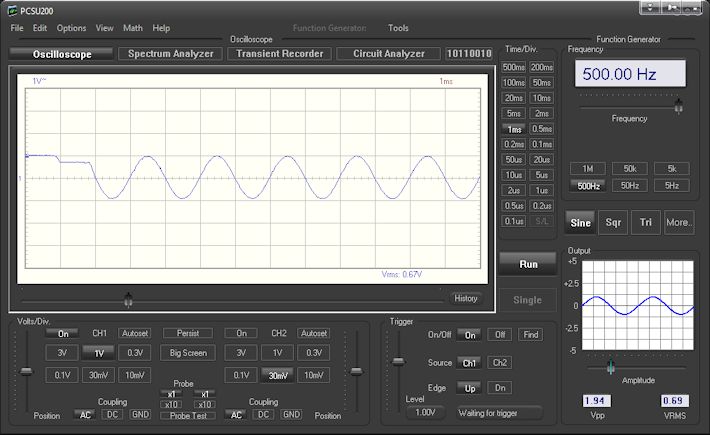710x435 pixels.
Task: Open the Options menu
Action: click(71, 28)
